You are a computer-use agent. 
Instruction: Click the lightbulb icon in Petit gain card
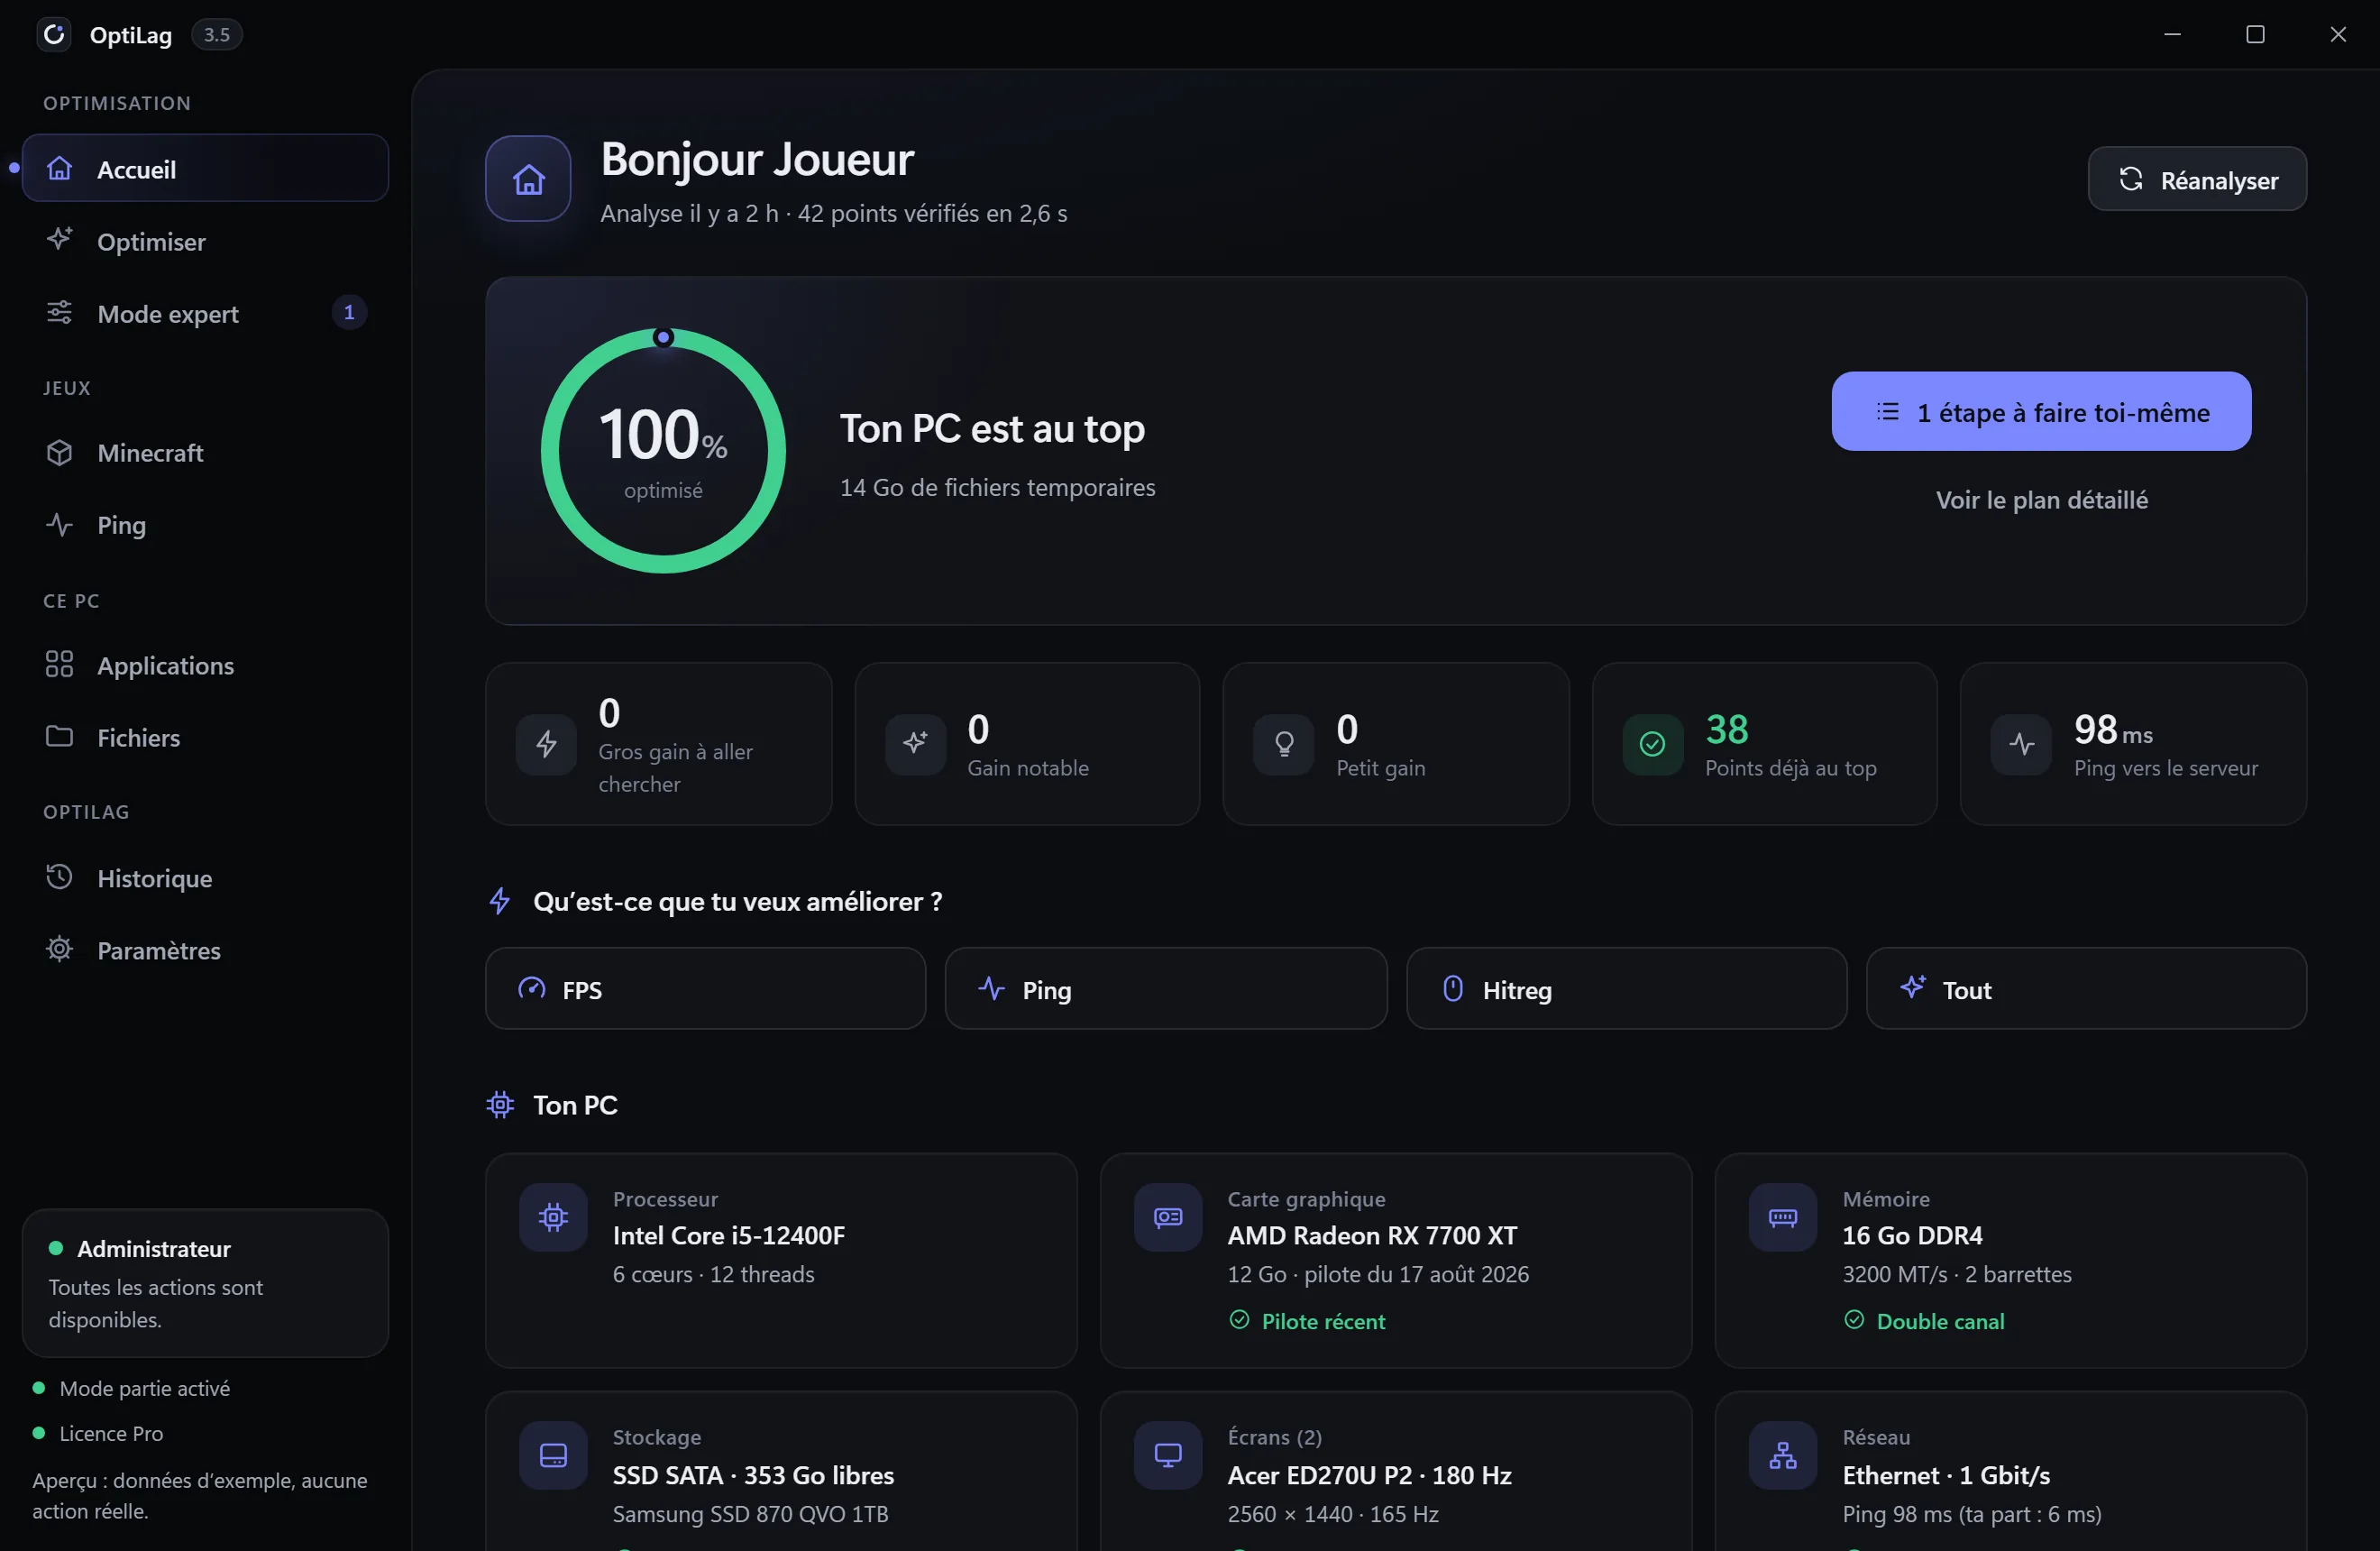[1284, 744]
